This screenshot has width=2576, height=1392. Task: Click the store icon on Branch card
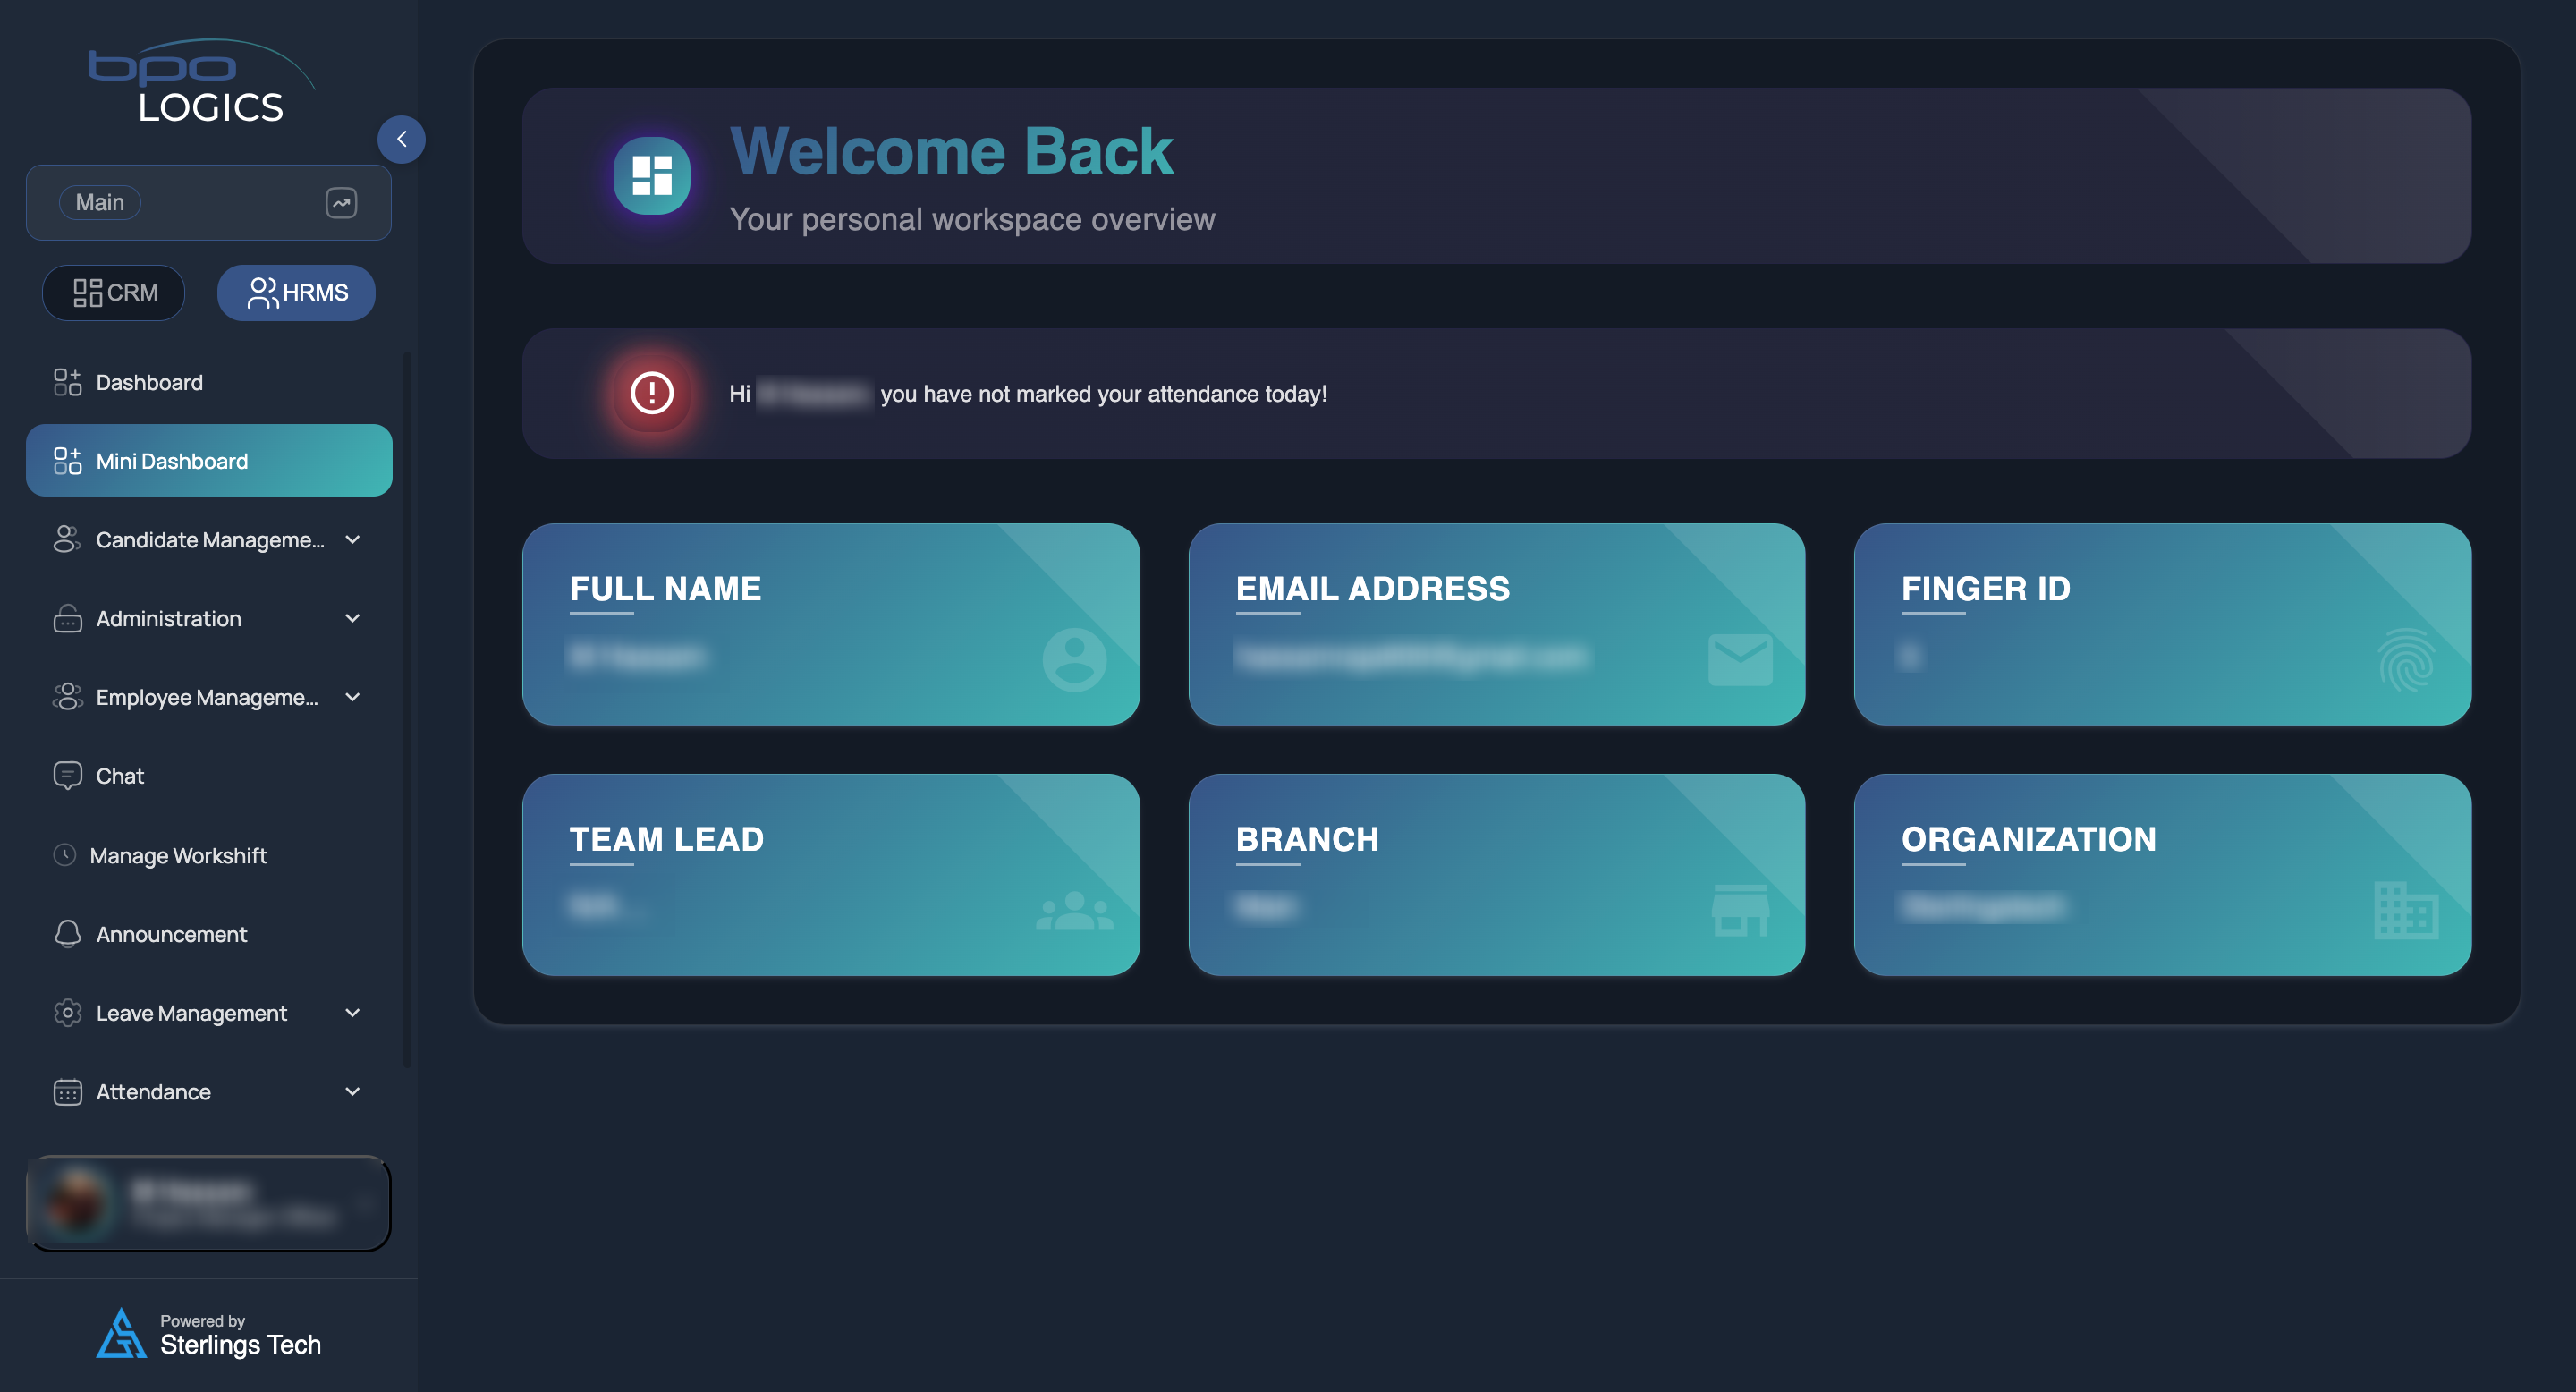pos(1740,911)
